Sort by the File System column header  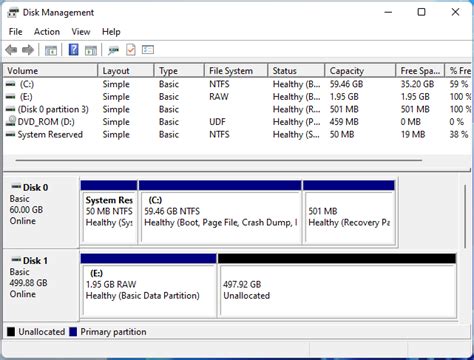click(236, 71)
